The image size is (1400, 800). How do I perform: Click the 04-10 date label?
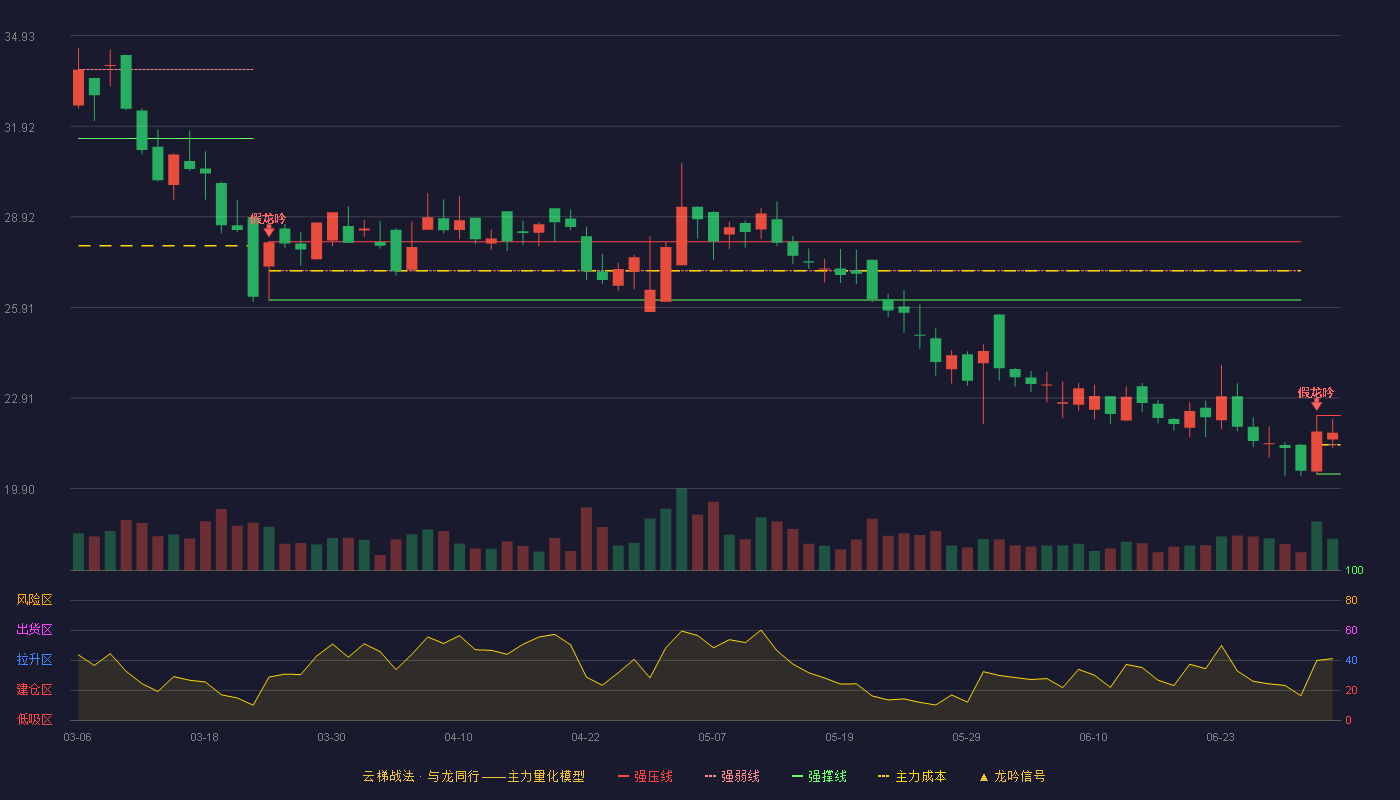tap(458, 737)
